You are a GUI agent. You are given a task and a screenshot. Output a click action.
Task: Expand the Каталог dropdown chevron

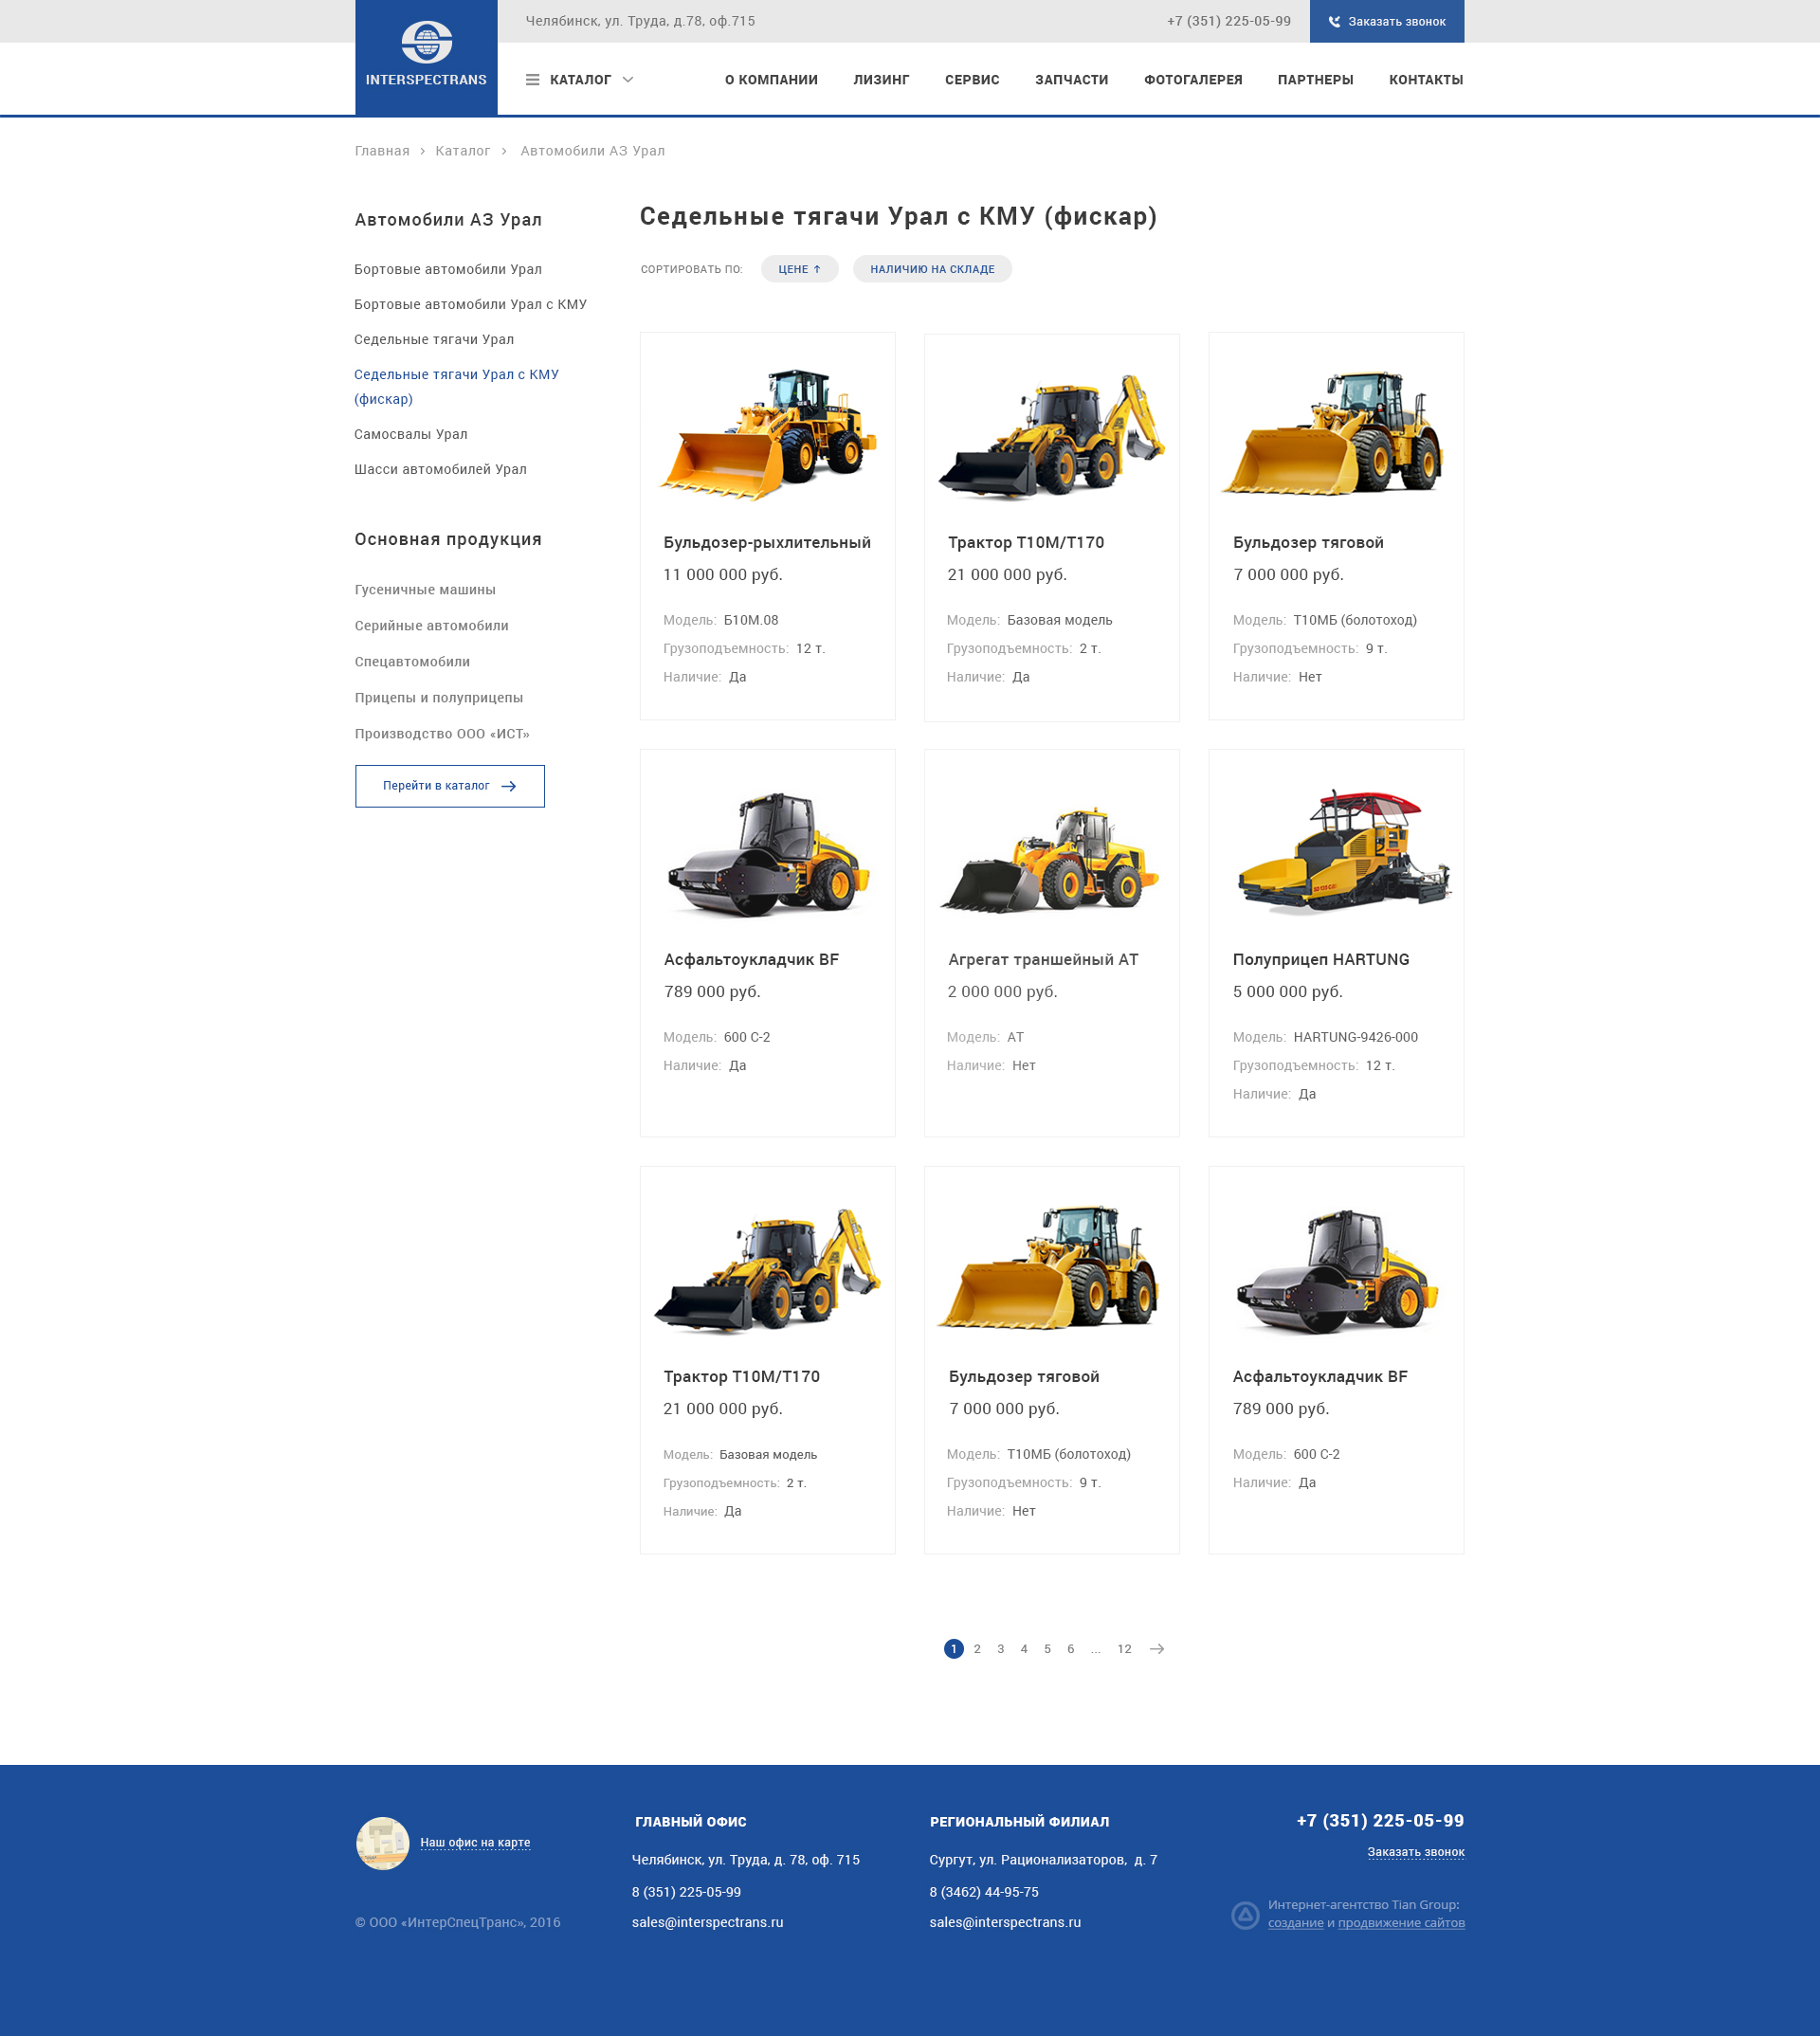click(x=628, y=80)
